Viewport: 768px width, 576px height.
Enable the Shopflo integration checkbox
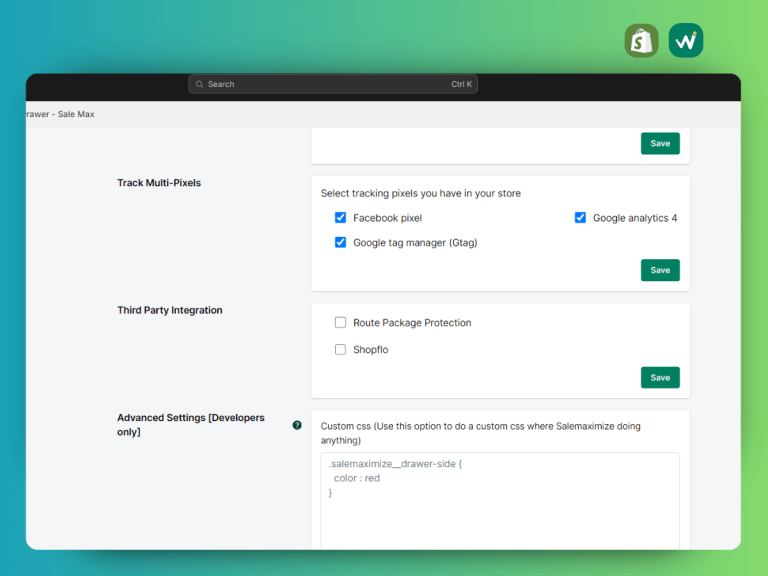tap(340, 349)
